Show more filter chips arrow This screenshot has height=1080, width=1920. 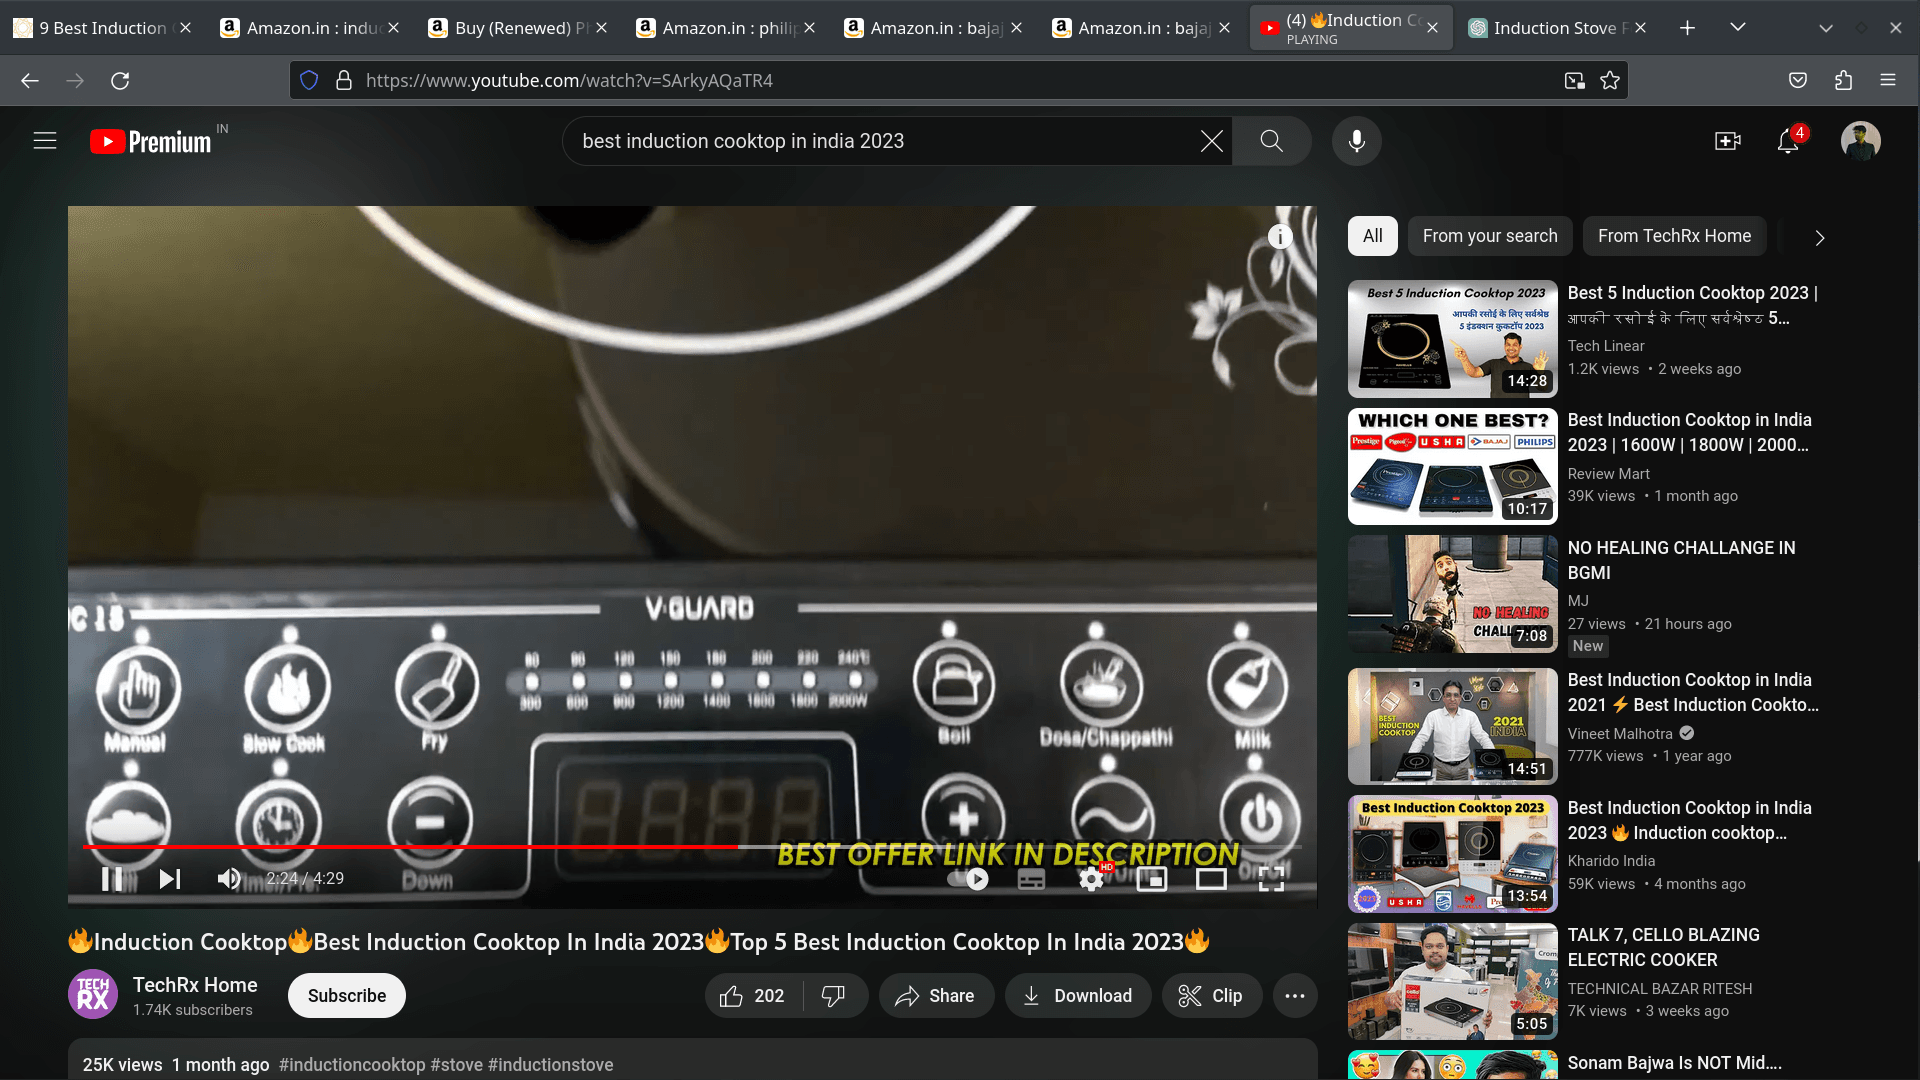[1819, 238]
